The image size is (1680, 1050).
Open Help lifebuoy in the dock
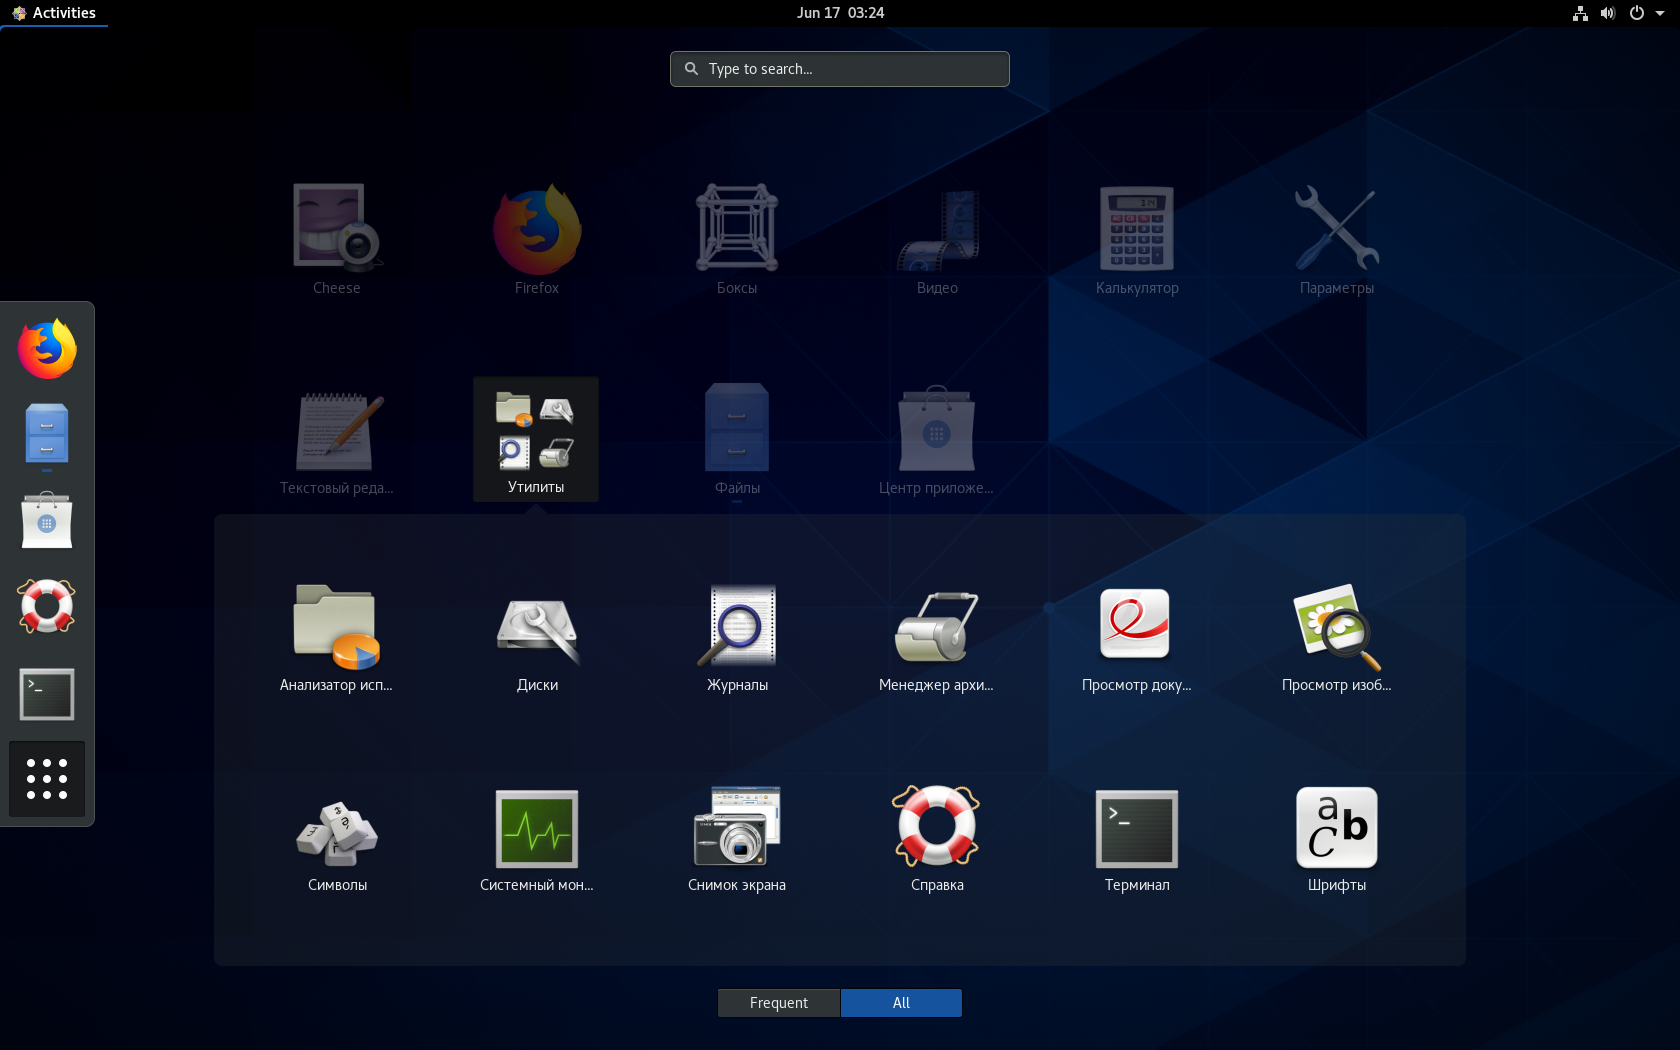click(47, 607)
